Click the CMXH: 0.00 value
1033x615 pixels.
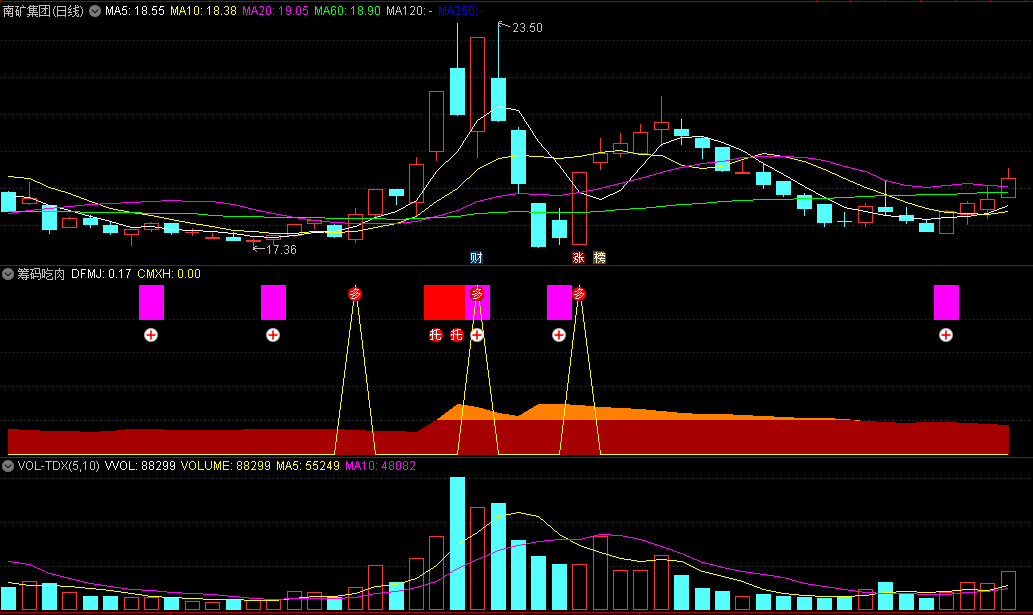169,274
